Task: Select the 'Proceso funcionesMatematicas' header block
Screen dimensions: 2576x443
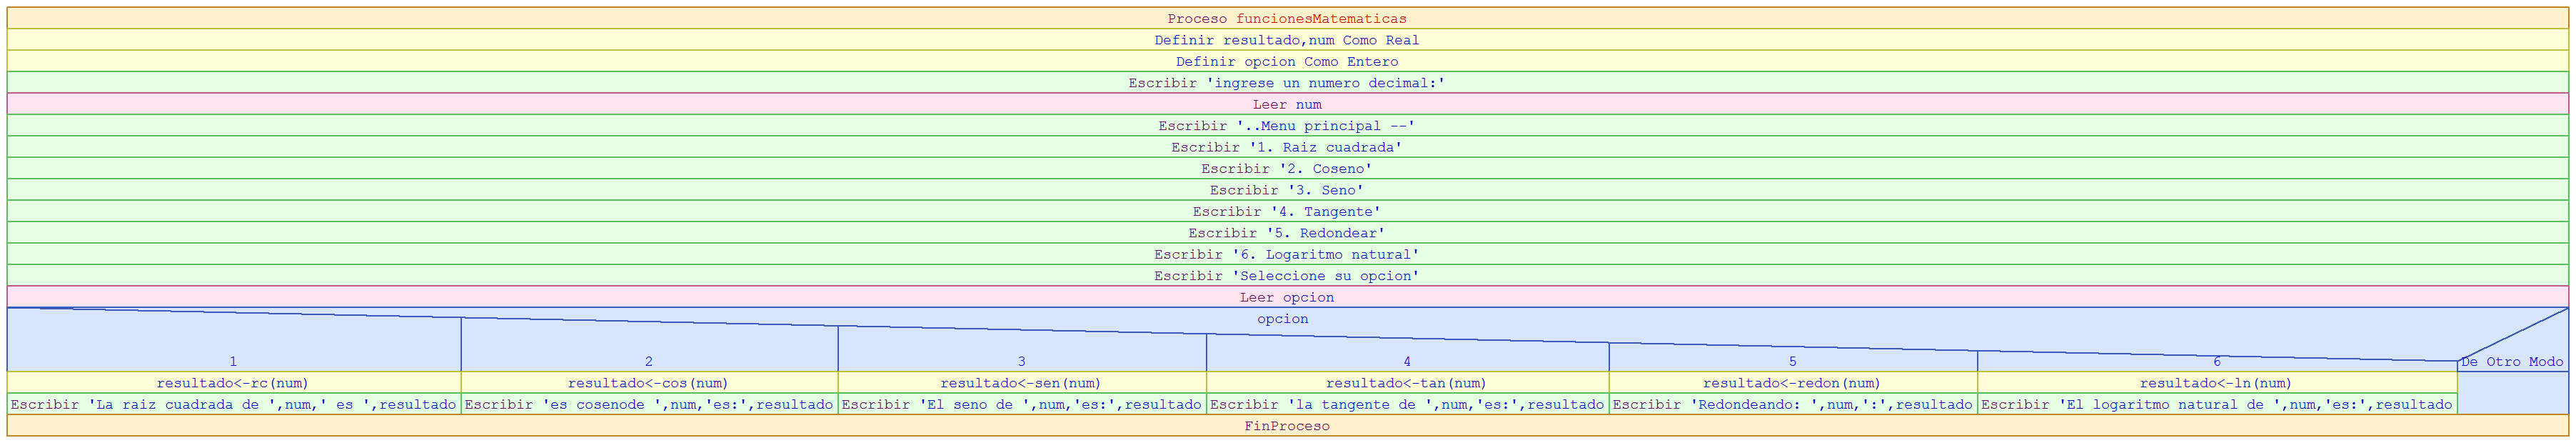Action: [1287, 19]
